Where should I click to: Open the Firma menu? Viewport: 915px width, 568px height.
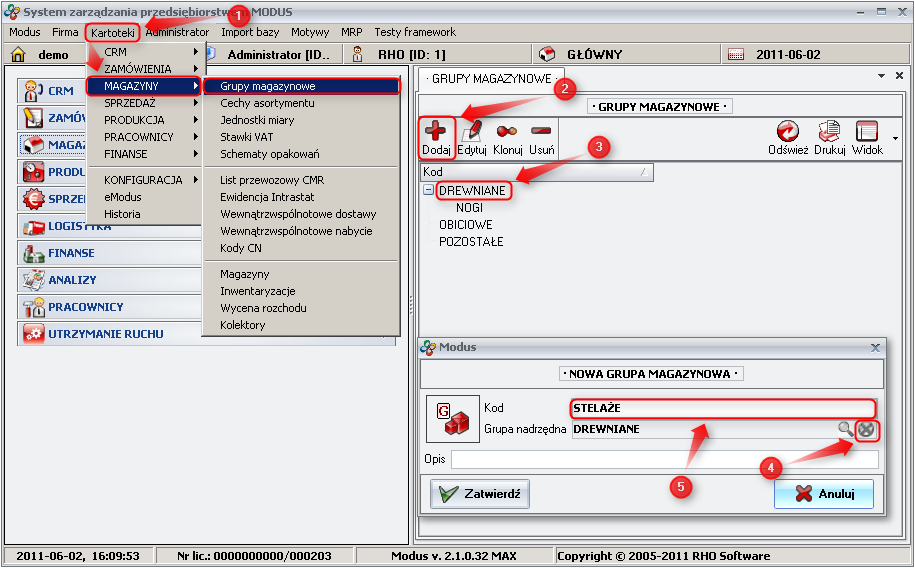point(65,32)
